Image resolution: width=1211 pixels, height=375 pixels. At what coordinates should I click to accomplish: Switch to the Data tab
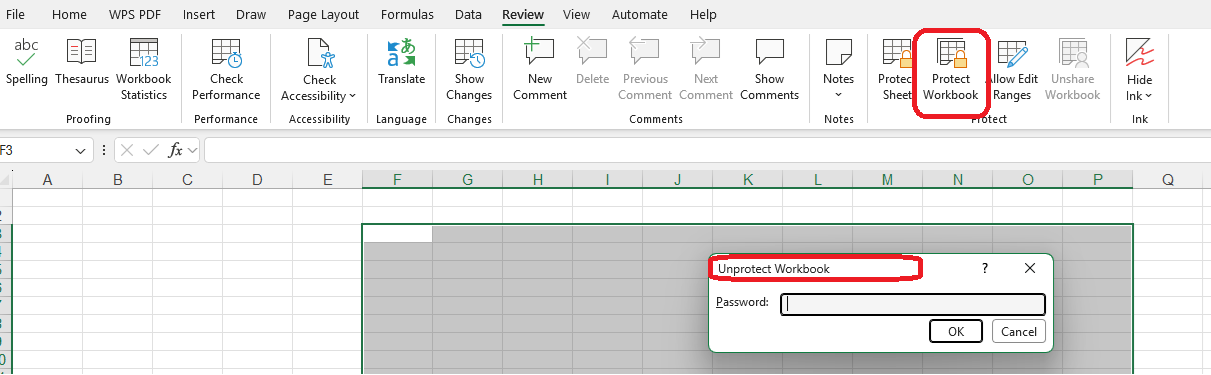point(468,15)
